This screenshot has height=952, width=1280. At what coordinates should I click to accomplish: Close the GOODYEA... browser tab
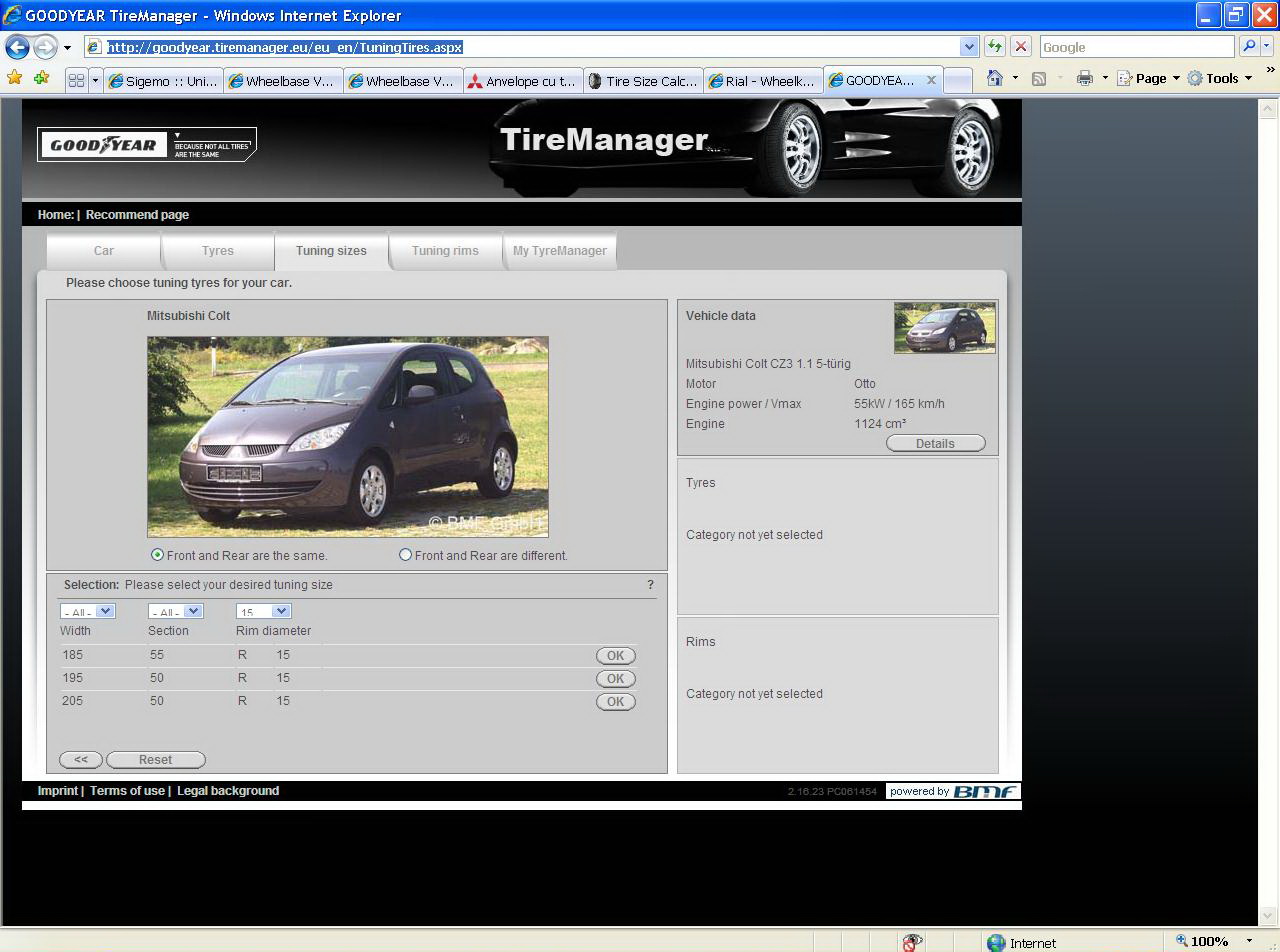pyautogui.click(x=931, y=80)
